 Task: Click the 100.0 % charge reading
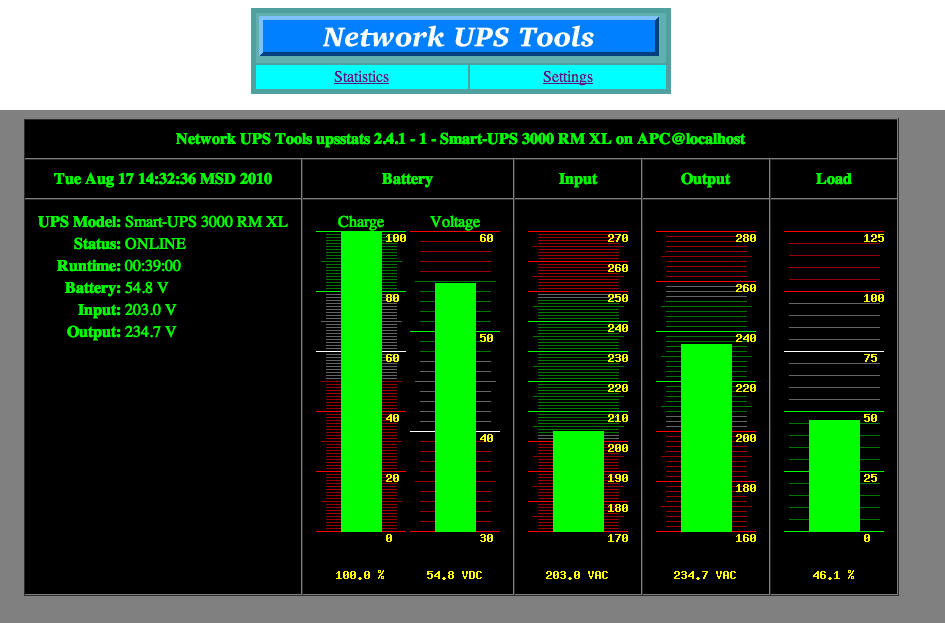pos(360,575)
